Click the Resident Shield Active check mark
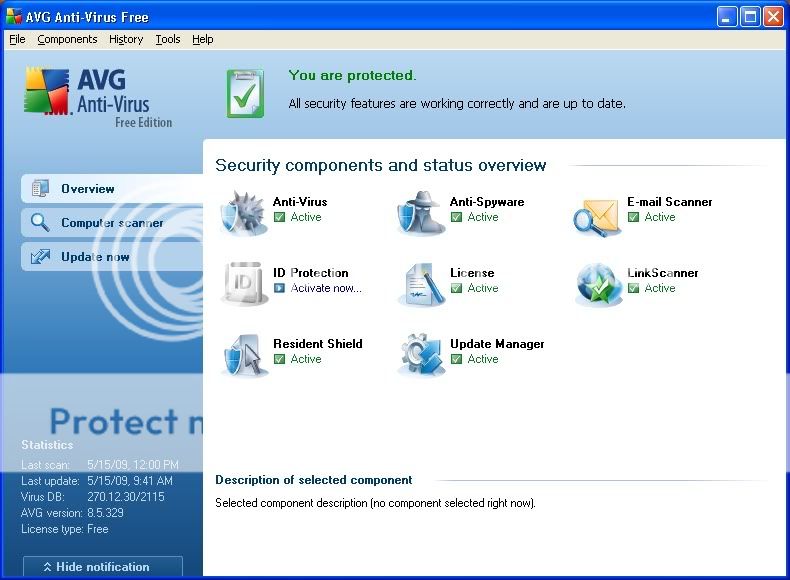Viewport: 790px width, 580px height. tap(279, 359)
